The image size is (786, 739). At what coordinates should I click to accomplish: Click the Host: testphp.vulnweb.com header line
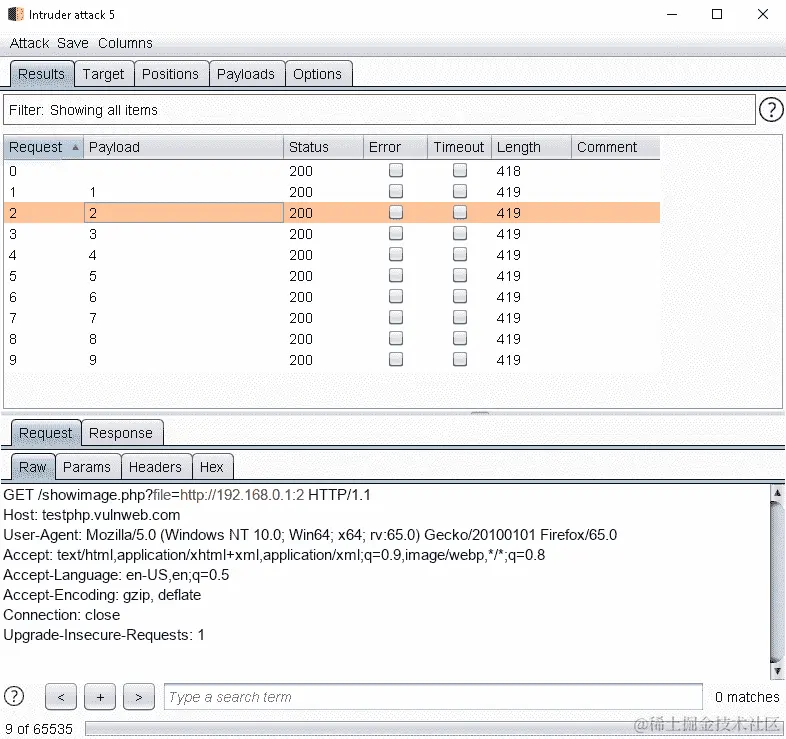click(92, 515)
